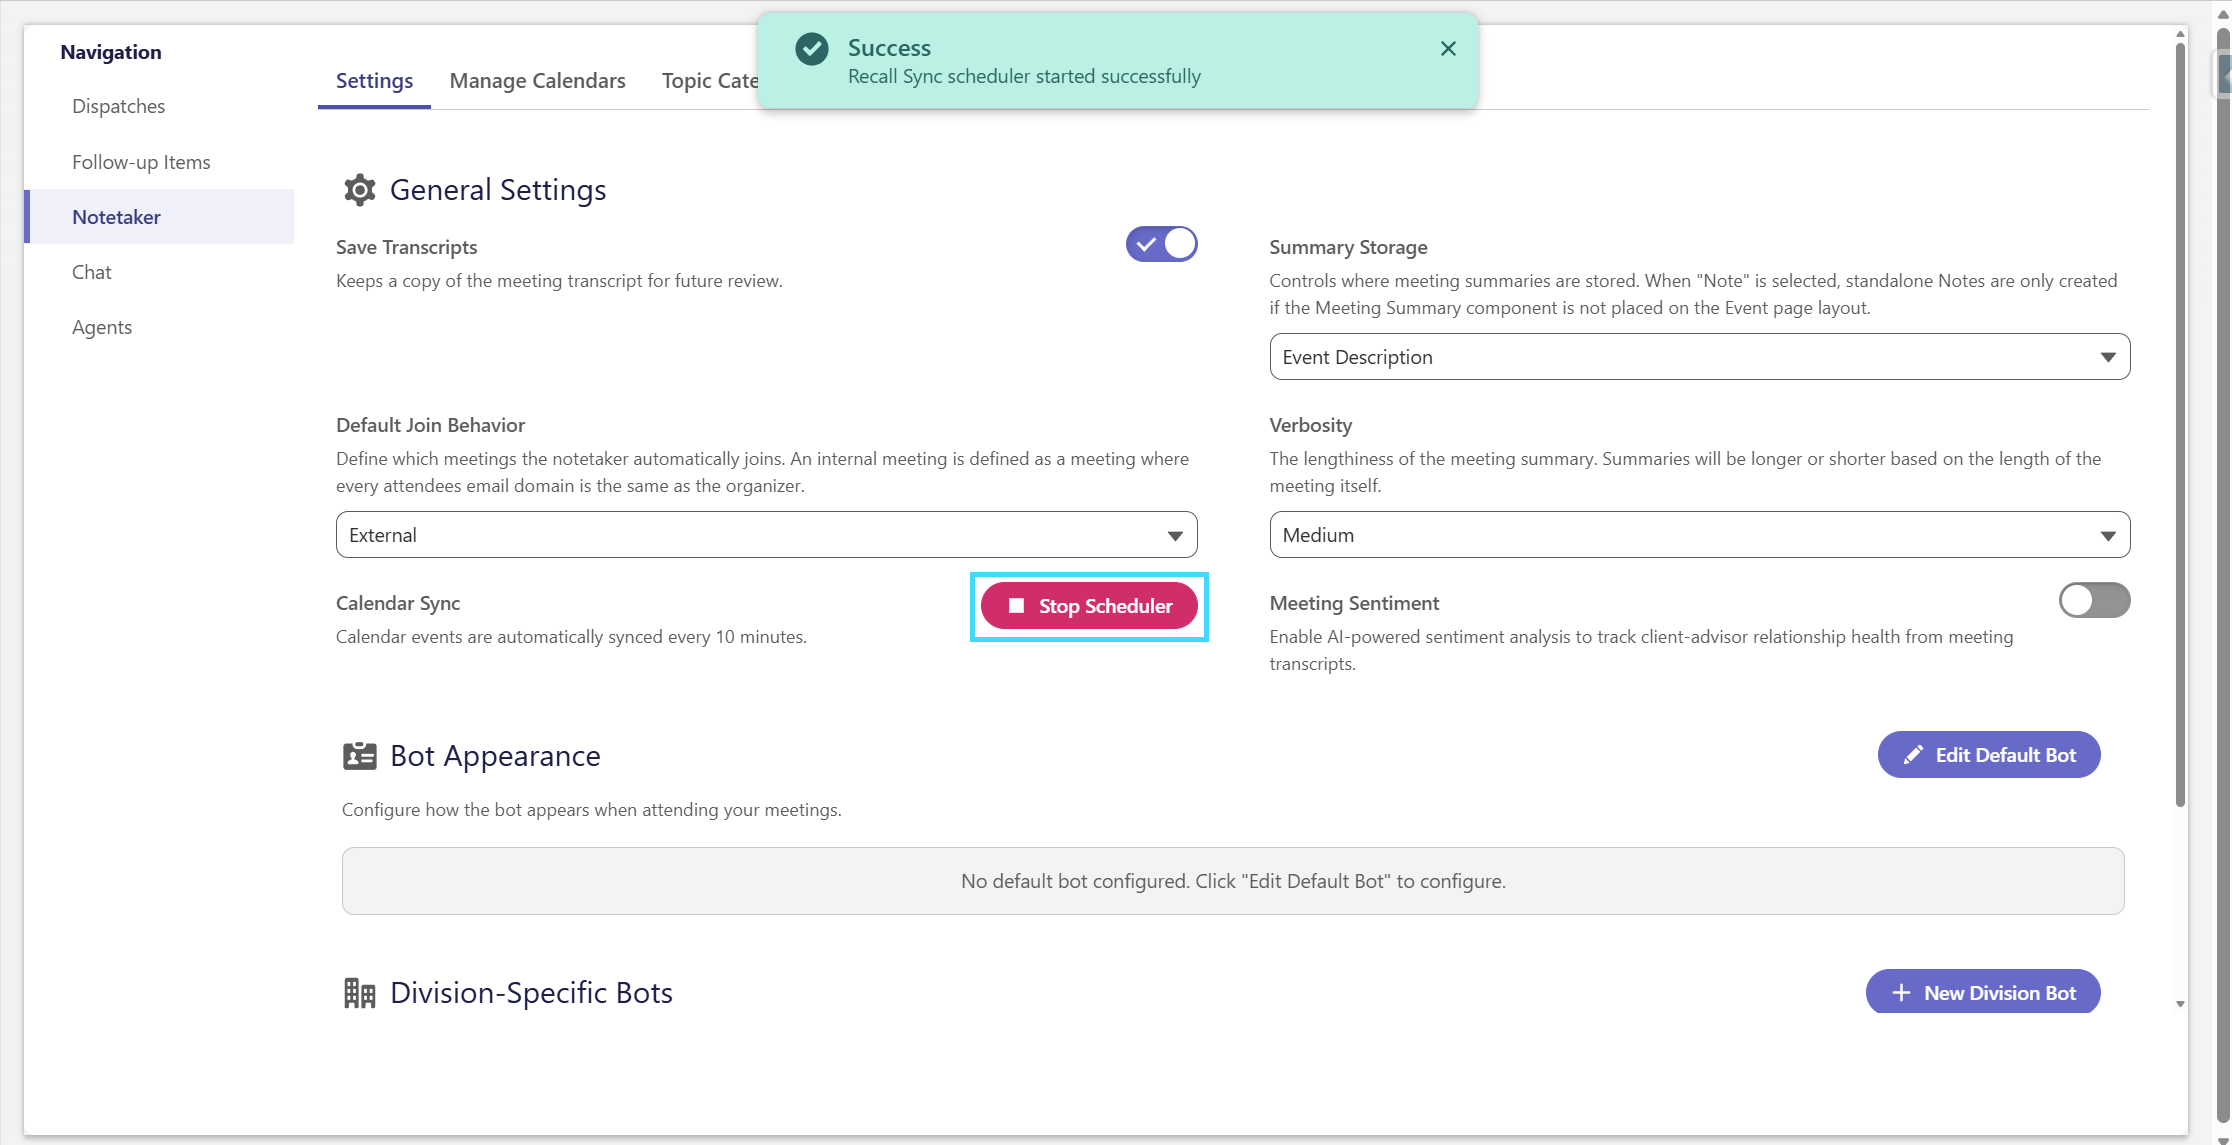Viewport: 2232px width, 1145px height.
Task: Click the plus icon on New Division Bot
Action: (x=1901, y=993)
